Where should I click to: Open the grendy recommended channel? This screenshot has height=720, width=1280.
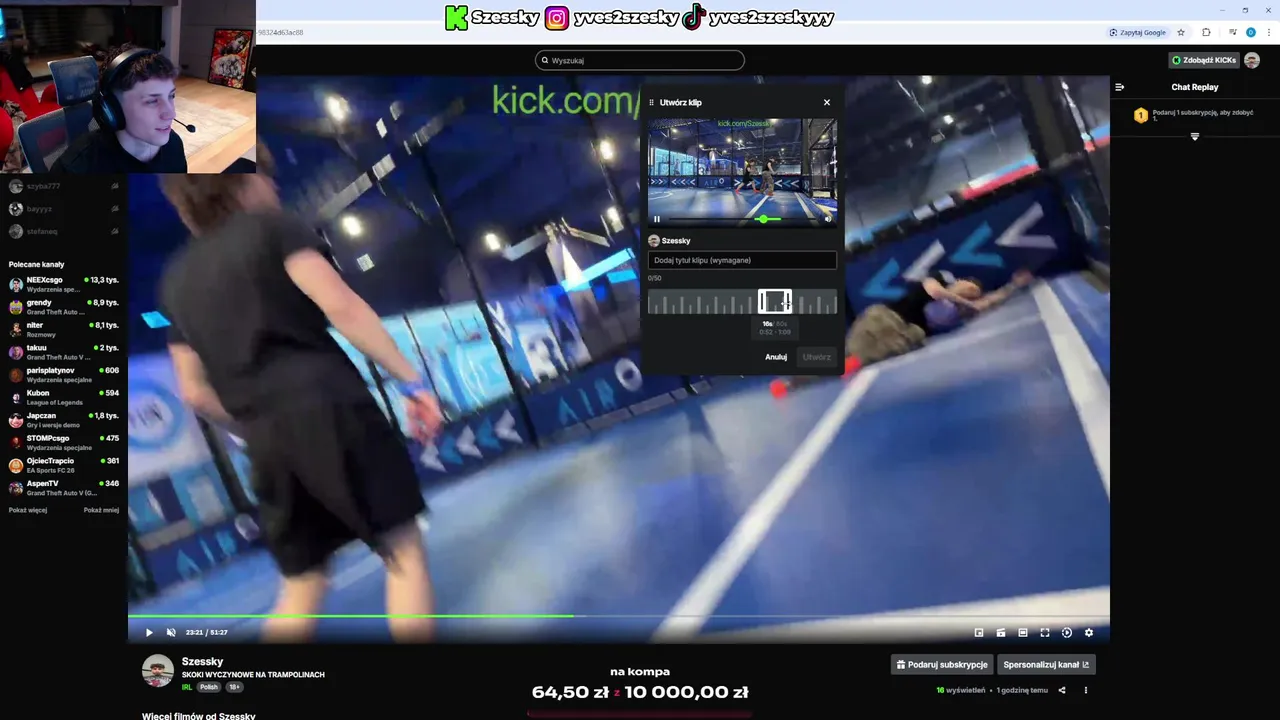coord(63,307)
